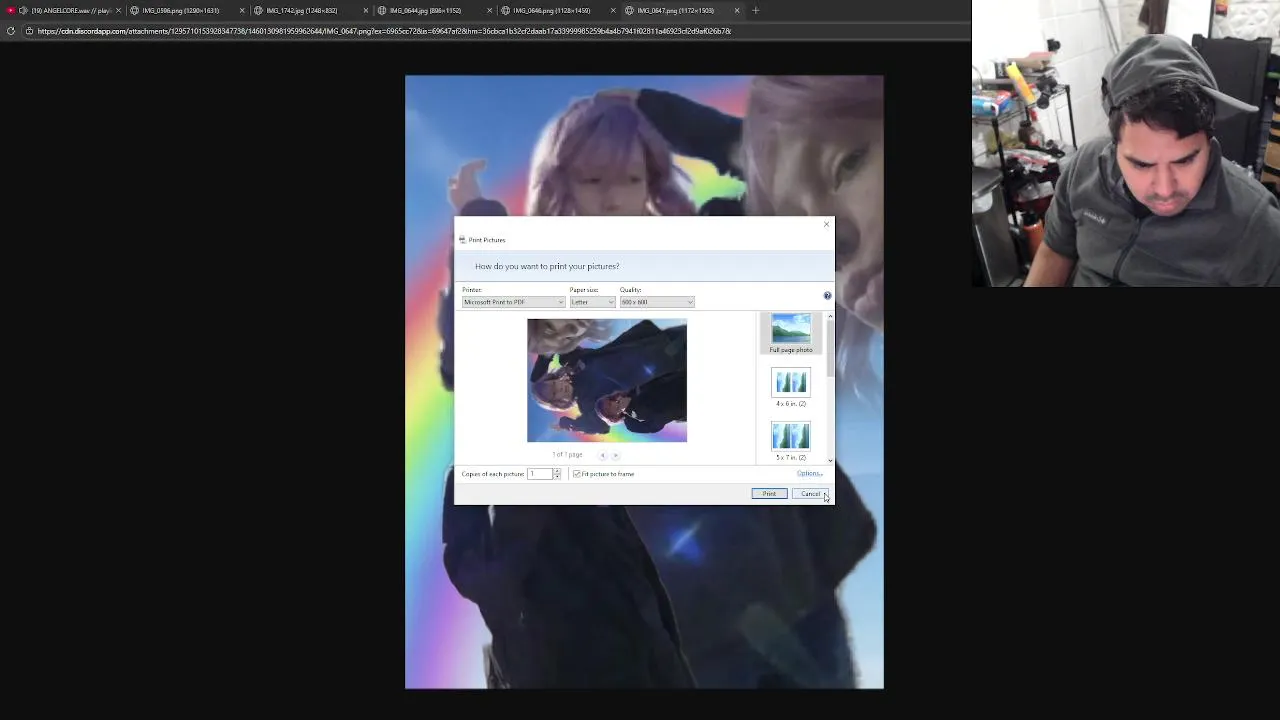Close the Print Pictures dialog
Screen dimensions: 1280x720
pos(826,224)
